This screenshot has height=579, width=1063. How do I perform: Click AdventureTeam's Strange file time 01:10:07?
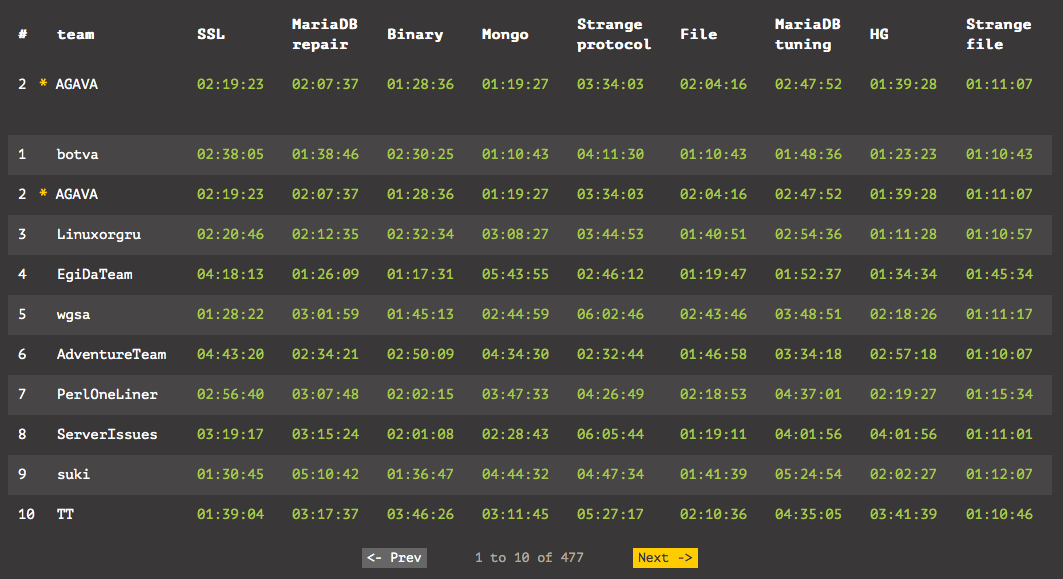(999, 354)
